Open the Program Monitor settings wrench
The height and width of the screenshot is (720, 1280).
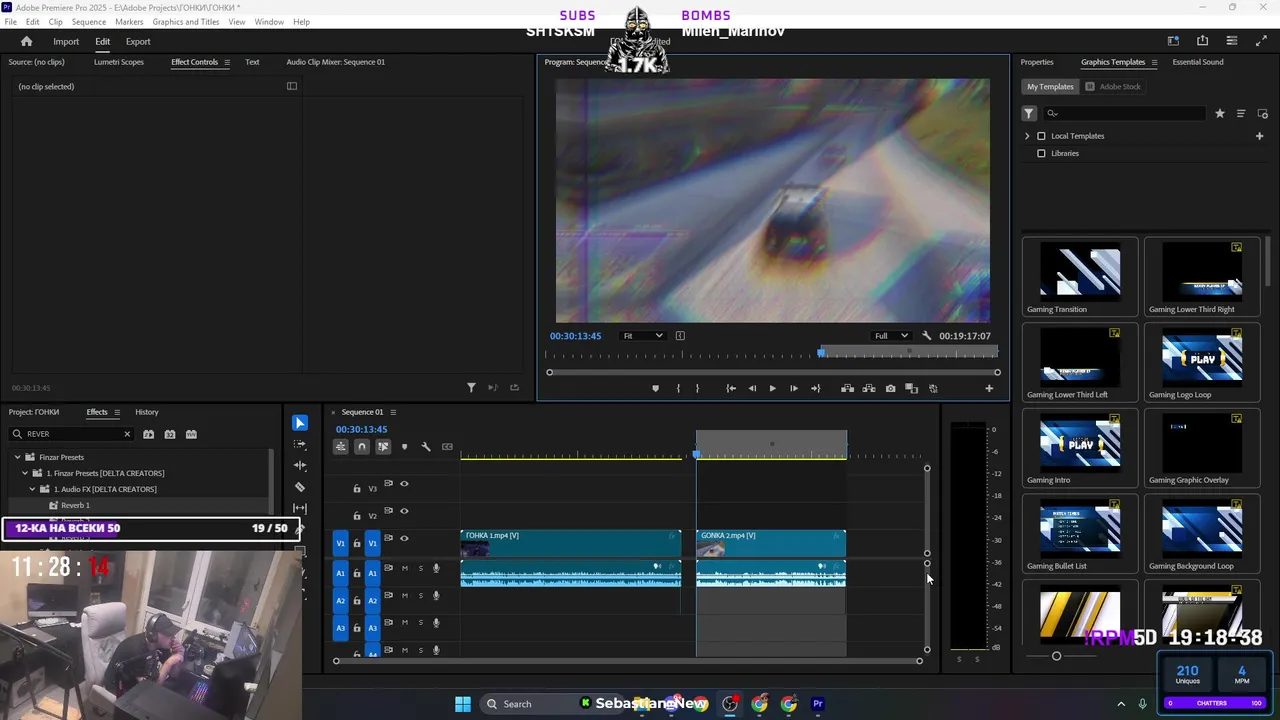pos(927,336)
